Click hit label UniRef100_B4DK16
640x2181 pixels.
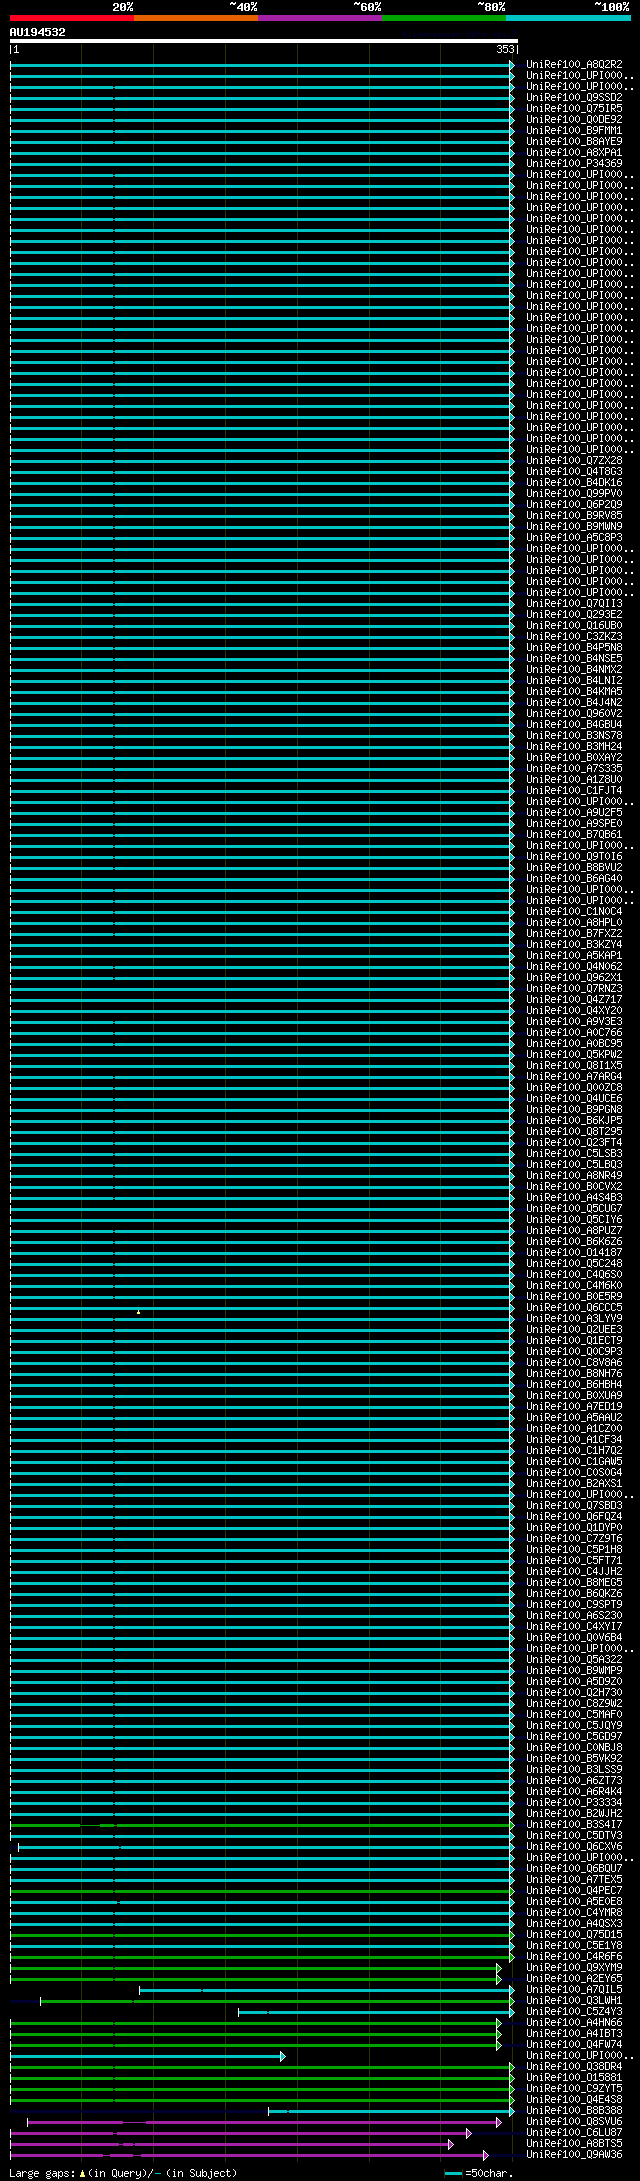[x=574, y=482]
